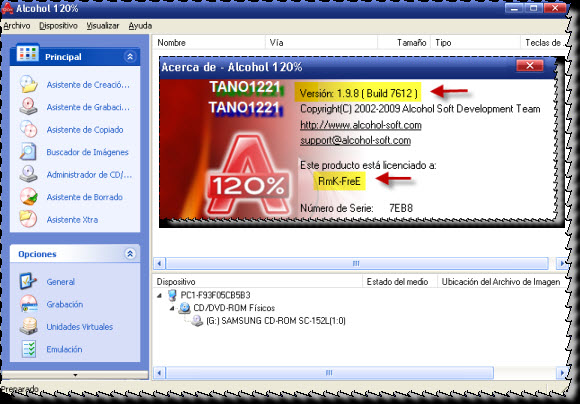
Task: Open the Emulación checklist icon
Action: [x=28, y=349]
